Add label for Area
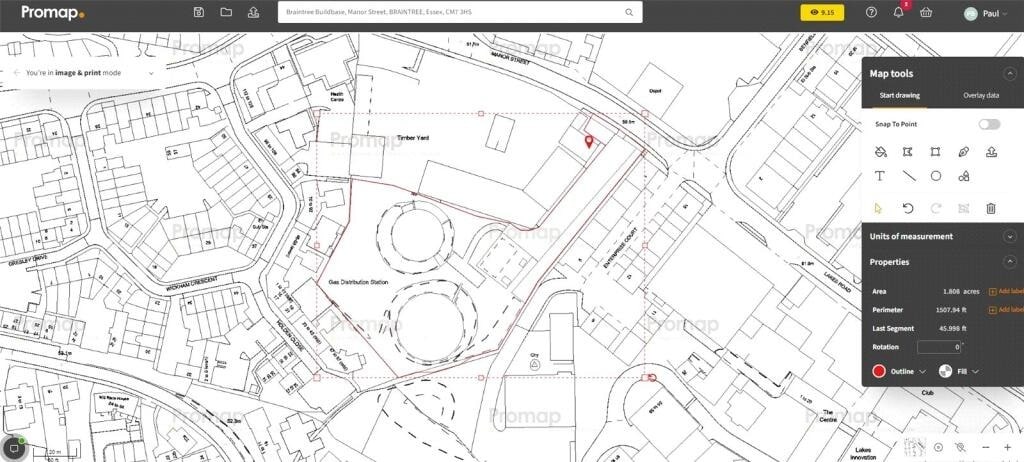The image size is (1024, 462). tap(1006, 291)
